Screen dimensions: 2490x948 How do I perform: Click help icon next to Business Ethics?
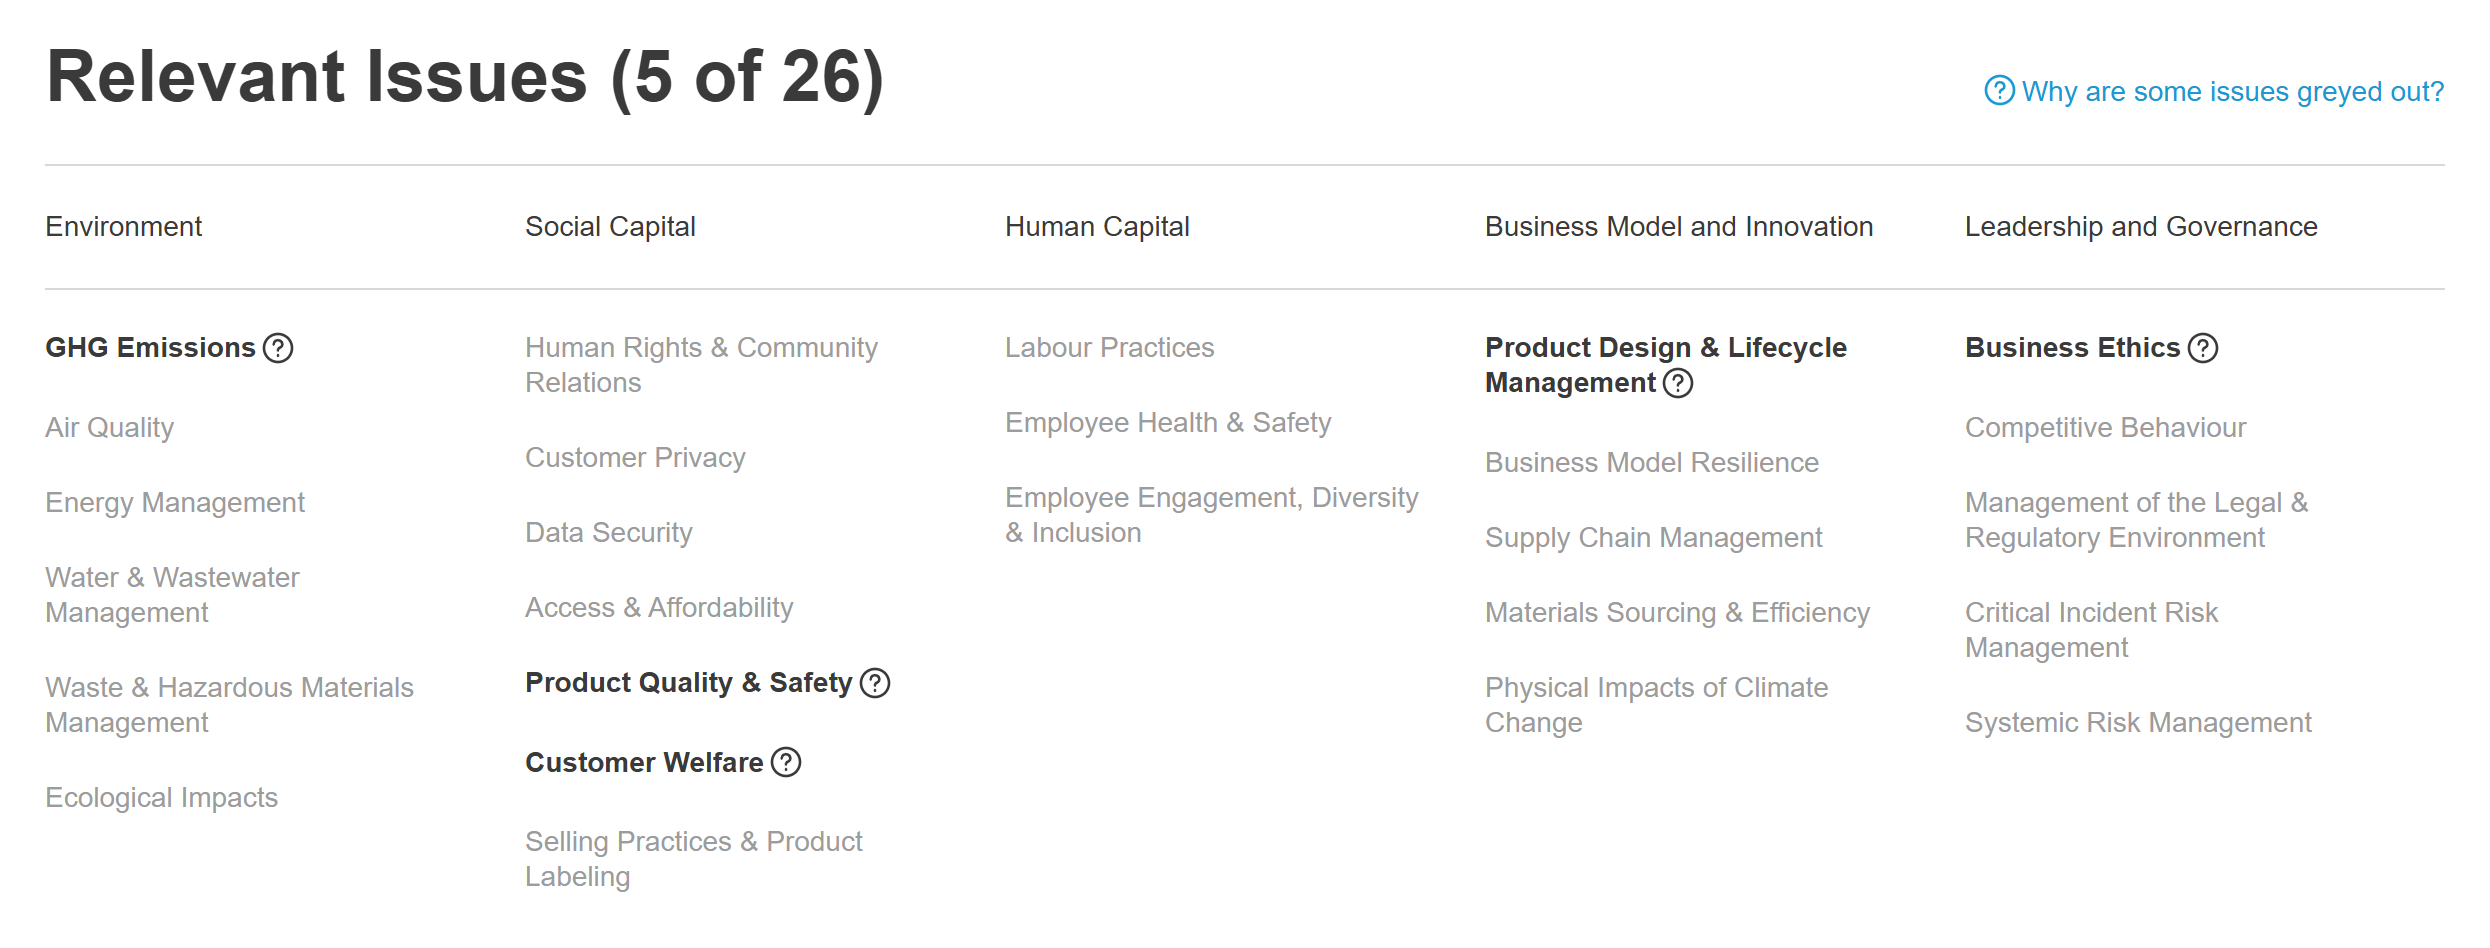pos(2203,348)
